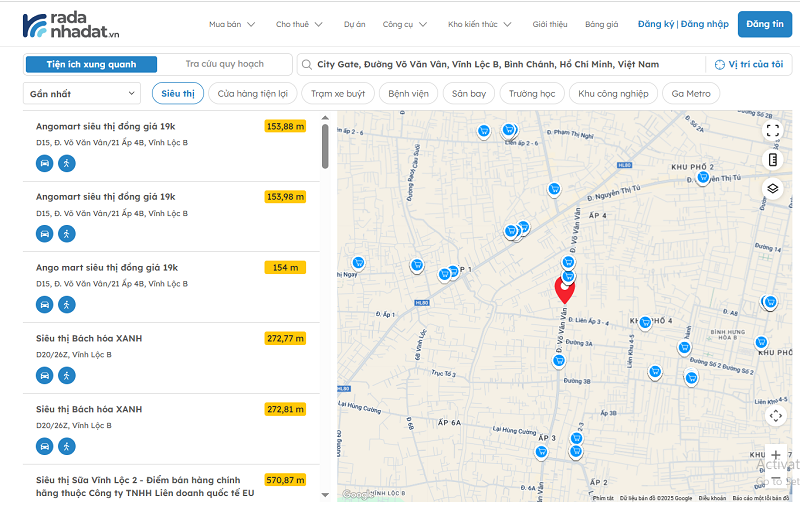Click results list scroll down arrow

[325, 495]
